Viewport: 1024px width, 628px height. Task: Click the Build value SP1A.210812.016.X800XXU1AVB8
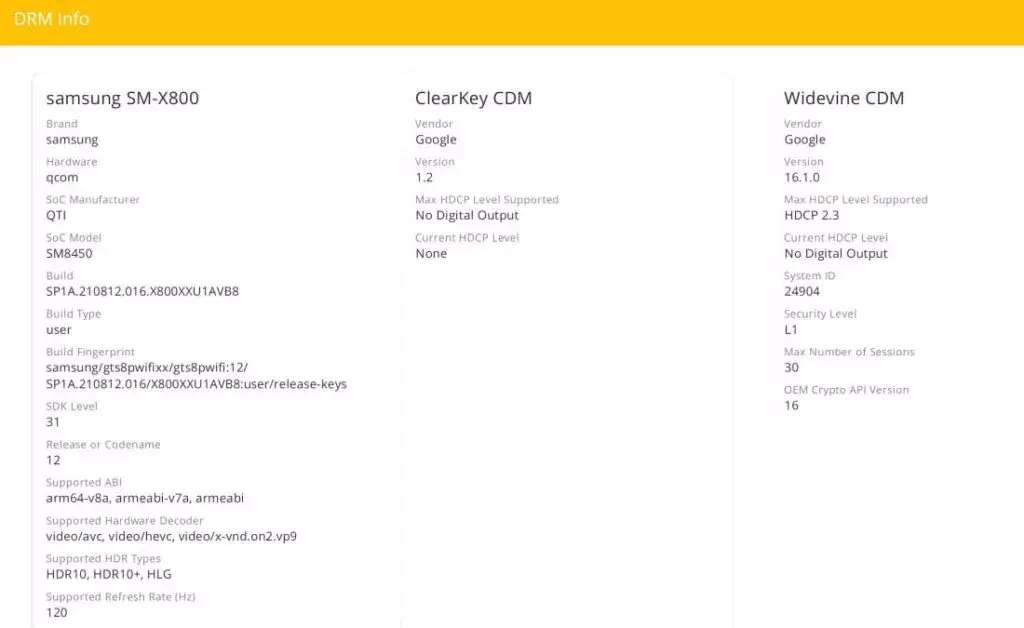(x=142, y=291)
